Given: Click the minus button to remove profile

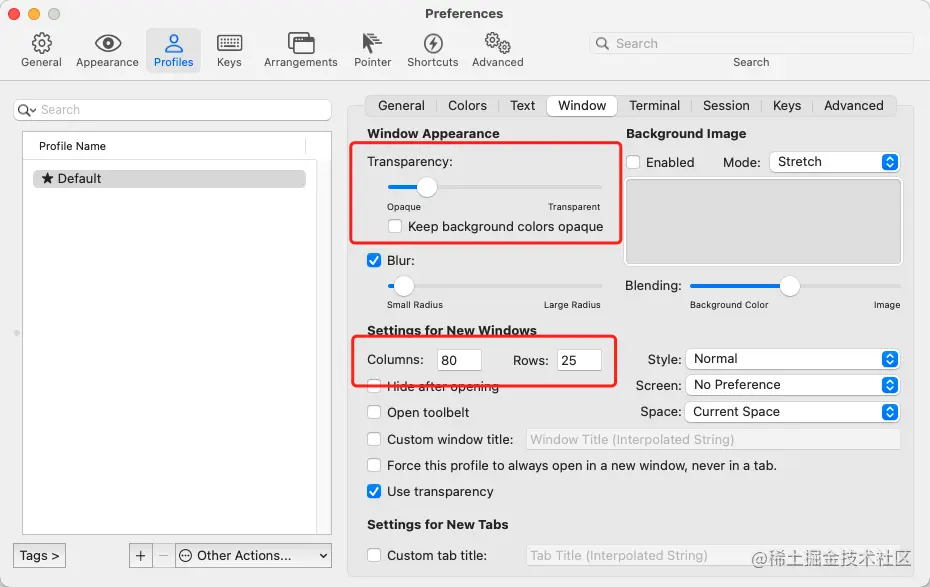Looking at the screenshot, I should (164, 556).
